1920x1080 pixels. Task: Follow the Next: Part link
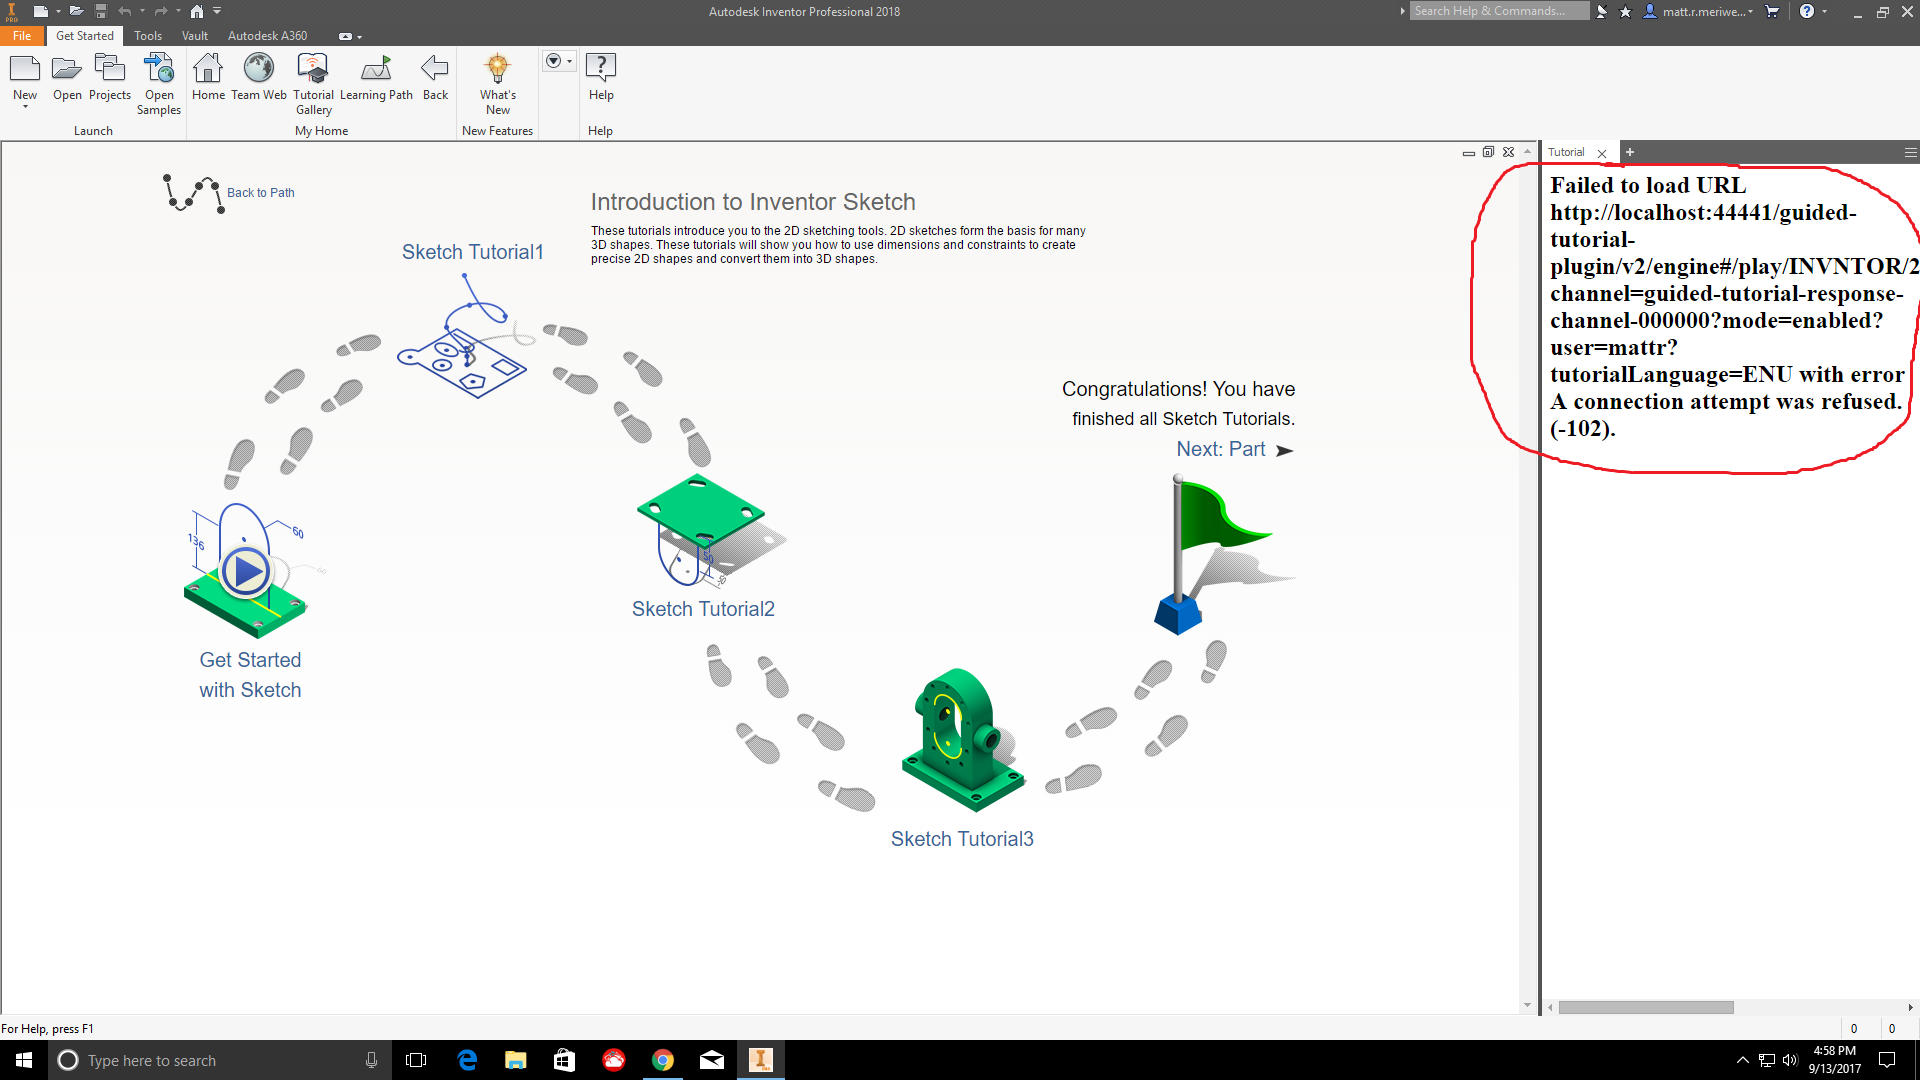pos(1222,449)
